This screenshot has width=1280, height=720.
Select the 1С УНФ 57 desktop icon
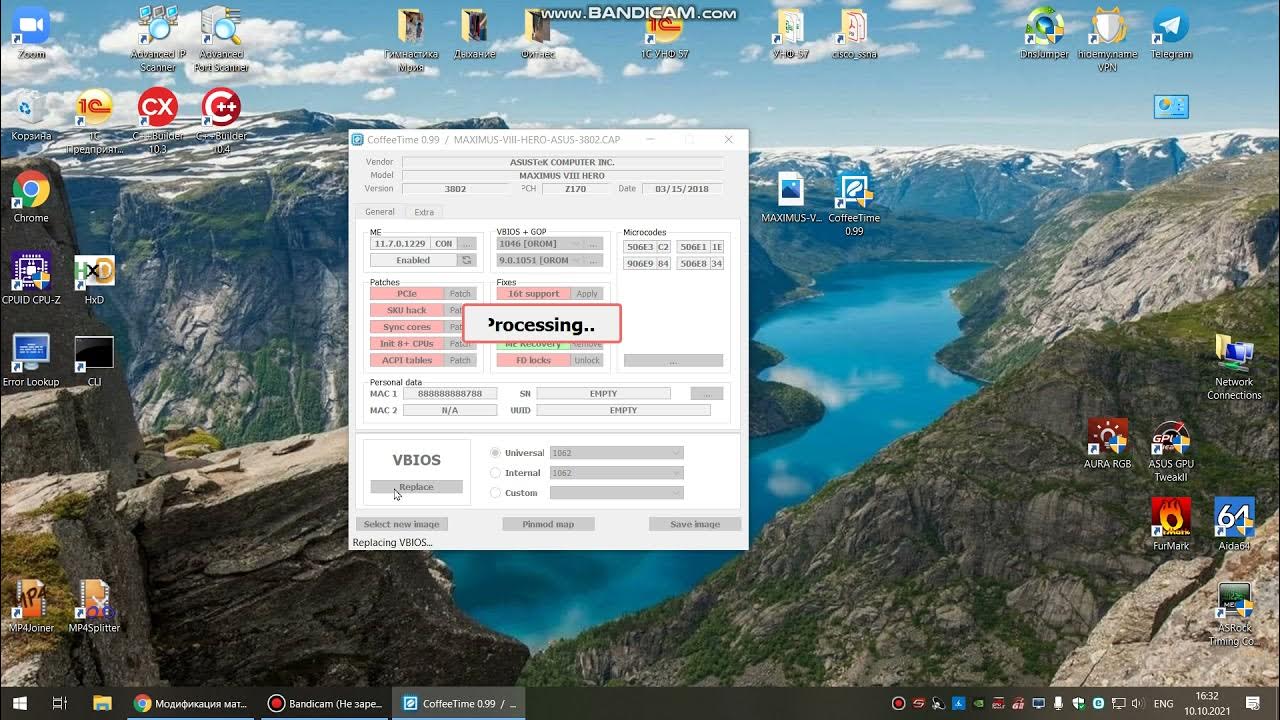665,33
